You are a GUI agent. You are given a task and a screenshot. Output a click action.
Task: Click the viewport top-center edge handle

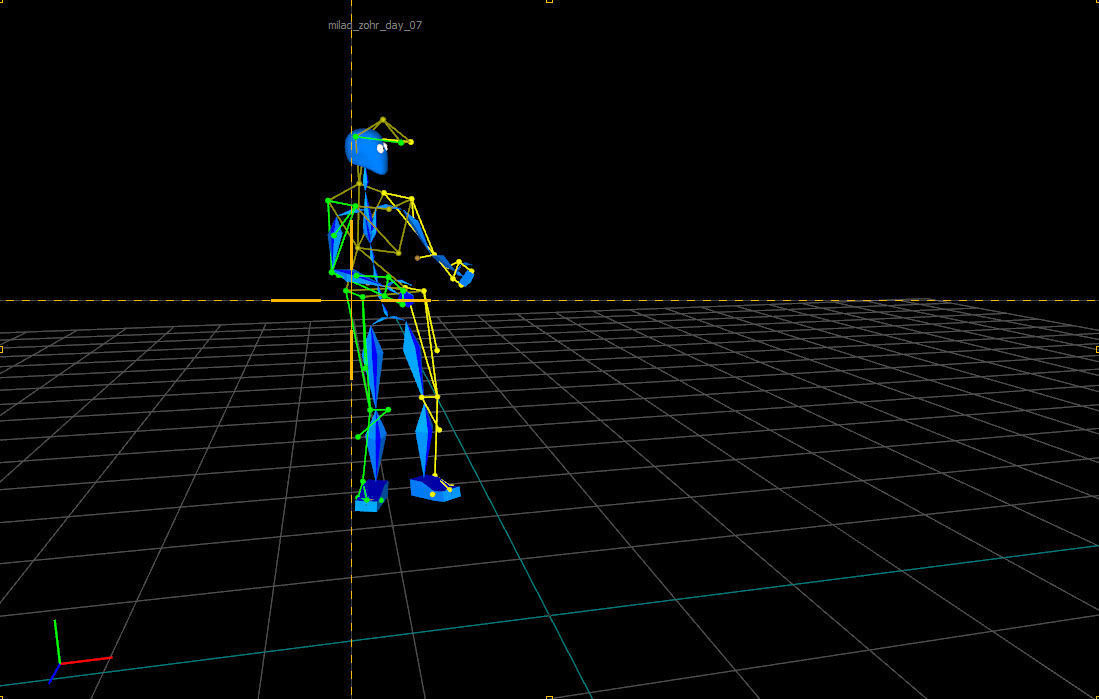point(550,1)
